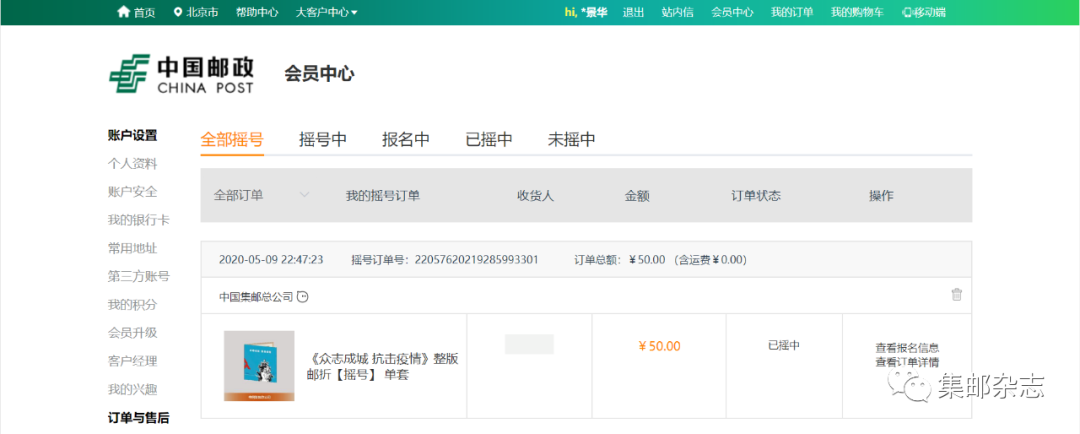Open the 全部订单 filter dropdown

coord(262,196)
